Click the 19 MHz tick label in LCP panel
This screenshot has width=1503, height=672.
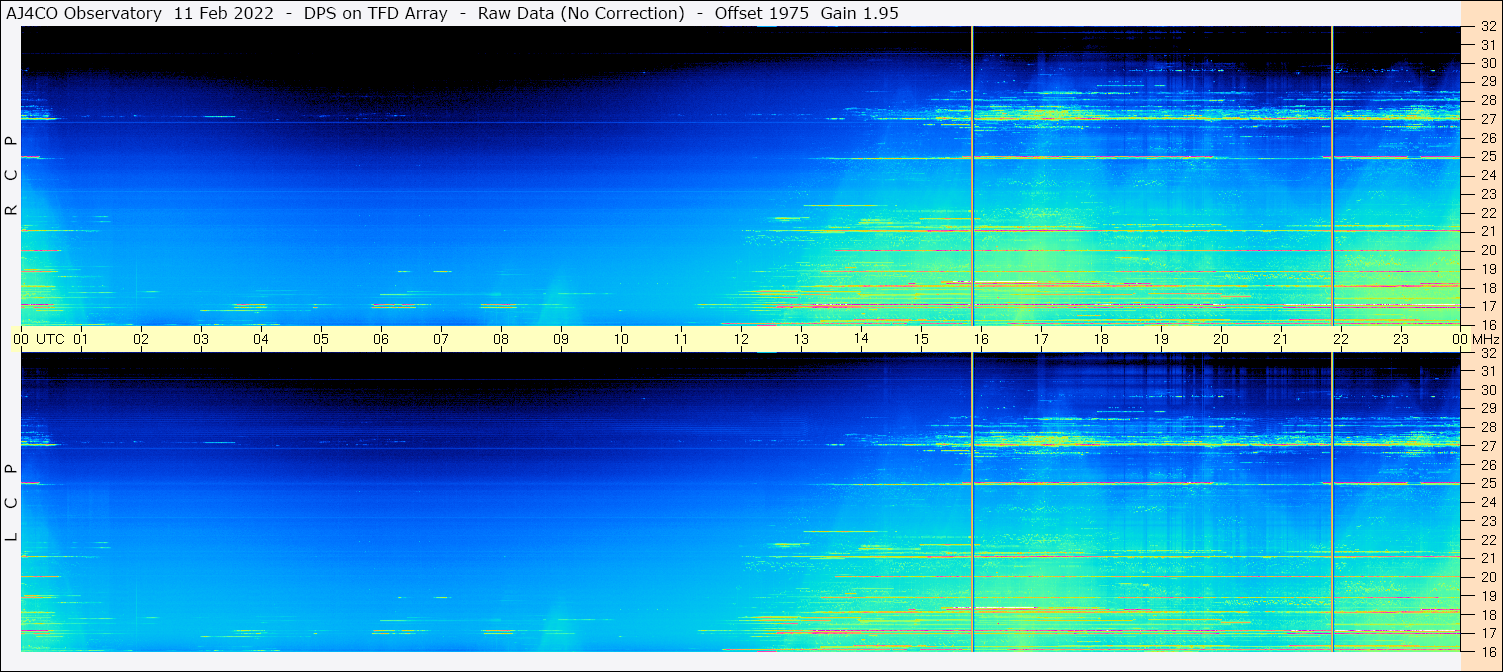[x=1488, y=596]
